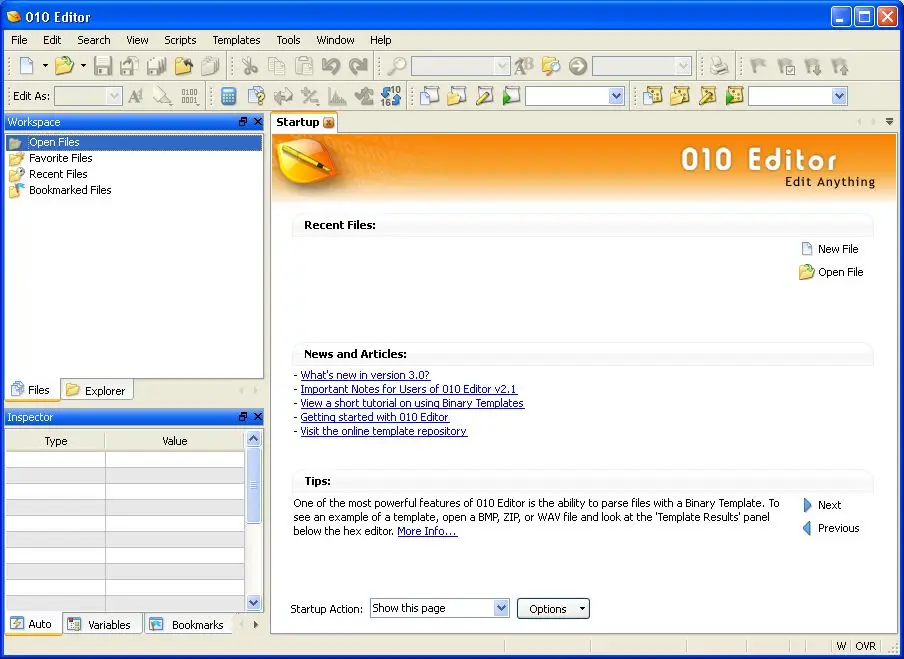Click the Save All toolbar icon
The height and width of the screenshot is (659, 904).
point(156,66)
